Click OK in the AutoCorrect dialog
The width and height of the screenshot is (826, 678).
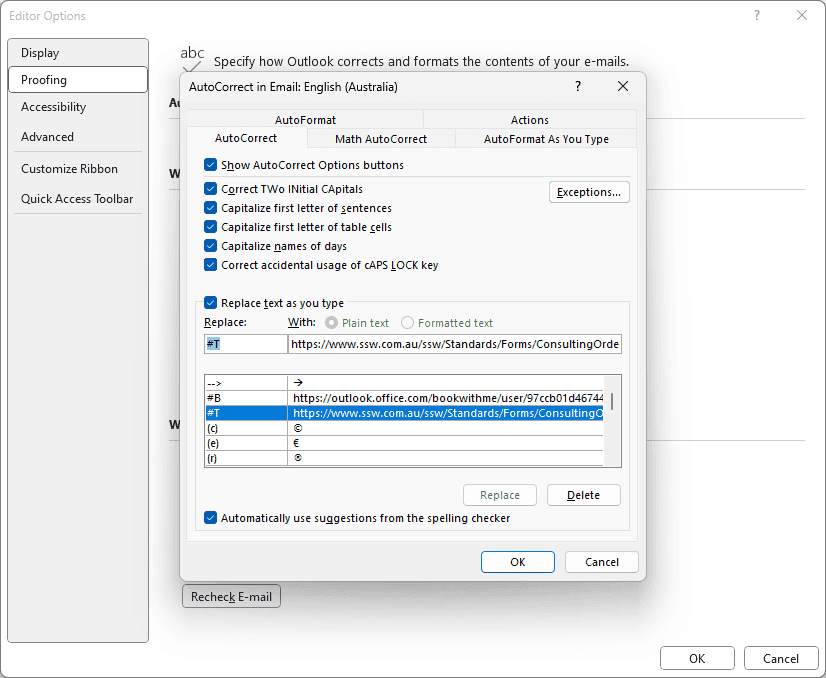(x=517, y=562)
